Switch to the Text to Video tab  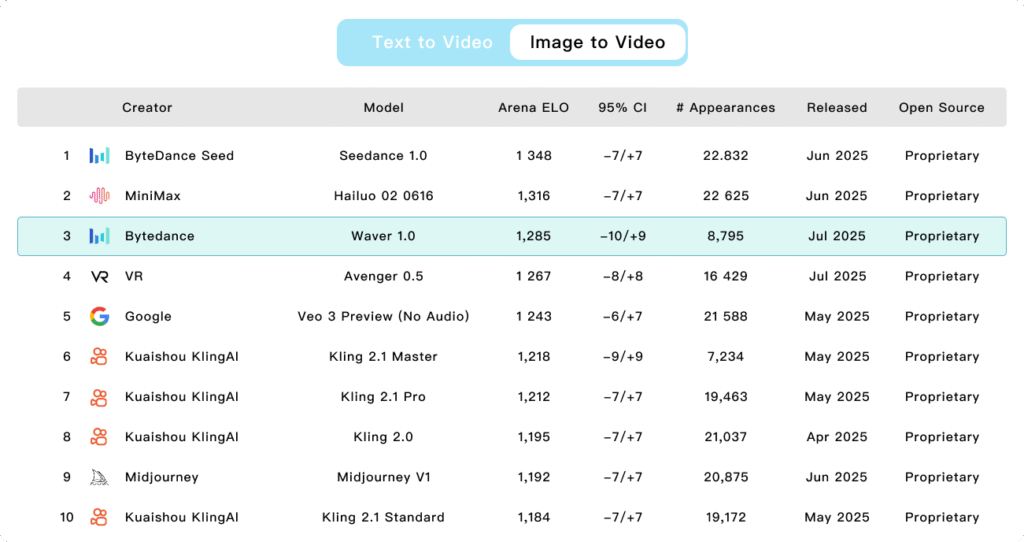pyautogui.click(x=432, y=42)
